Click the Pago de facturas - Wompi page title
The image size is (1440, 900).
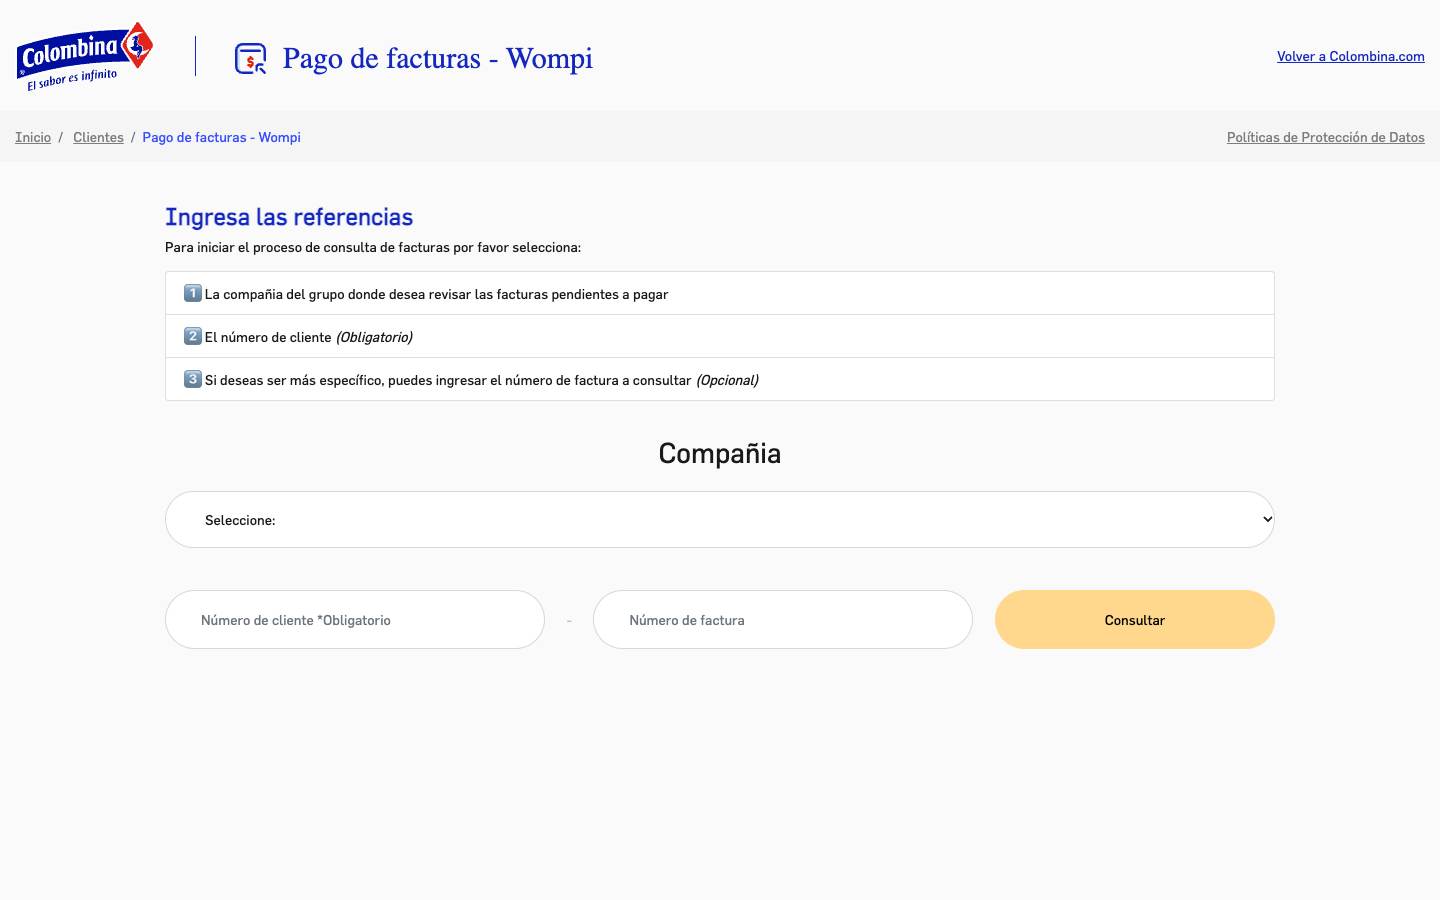click(438, 58)
